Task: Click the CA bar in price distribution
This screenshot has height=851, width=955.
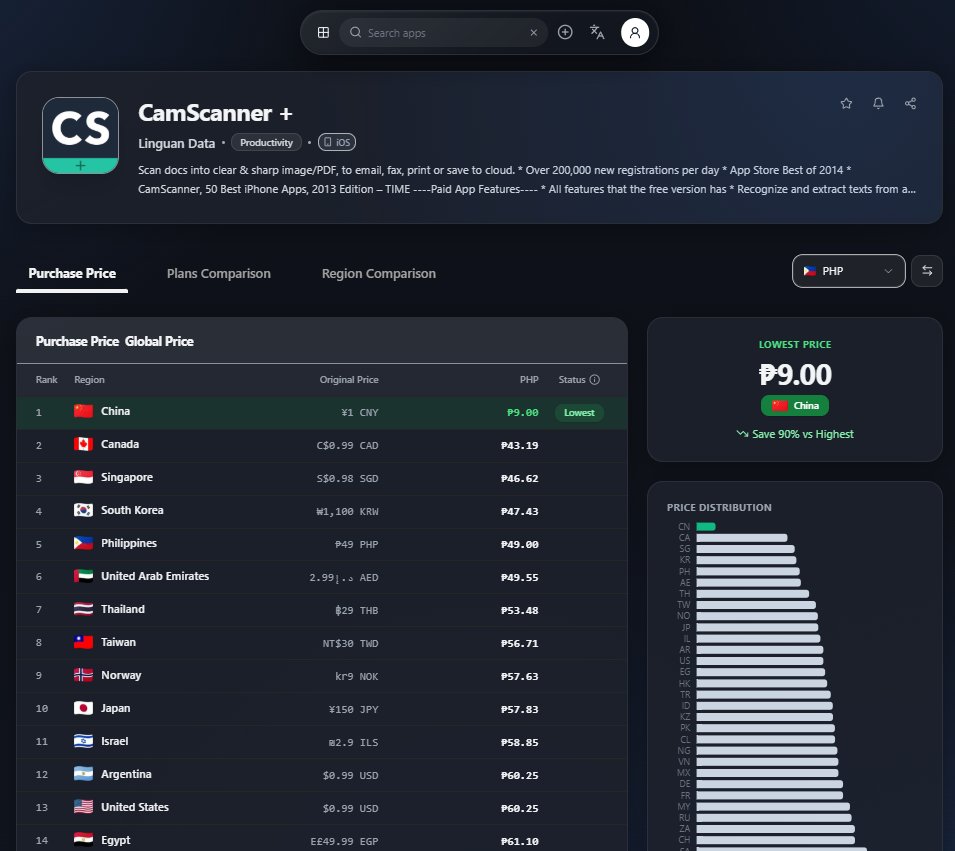Action: click(x=742, y=538)
